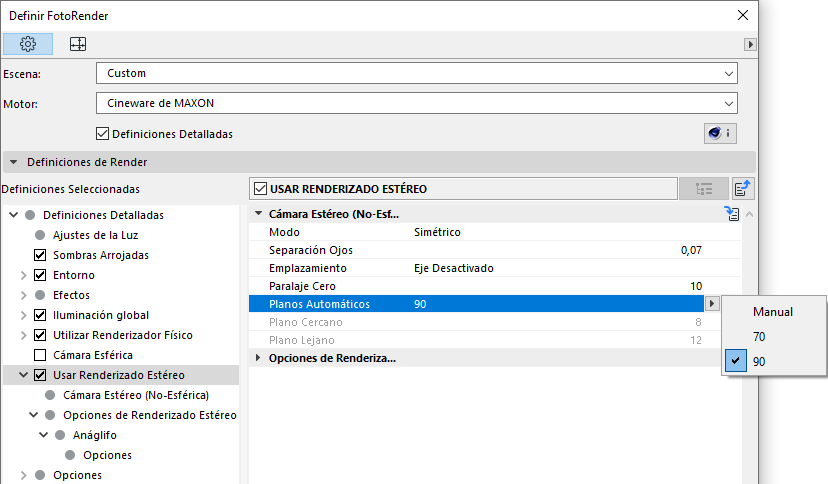Open the Escena dropdown showing Custom
The width and height of the screenshot is (828, 484).
coord(417,73)
